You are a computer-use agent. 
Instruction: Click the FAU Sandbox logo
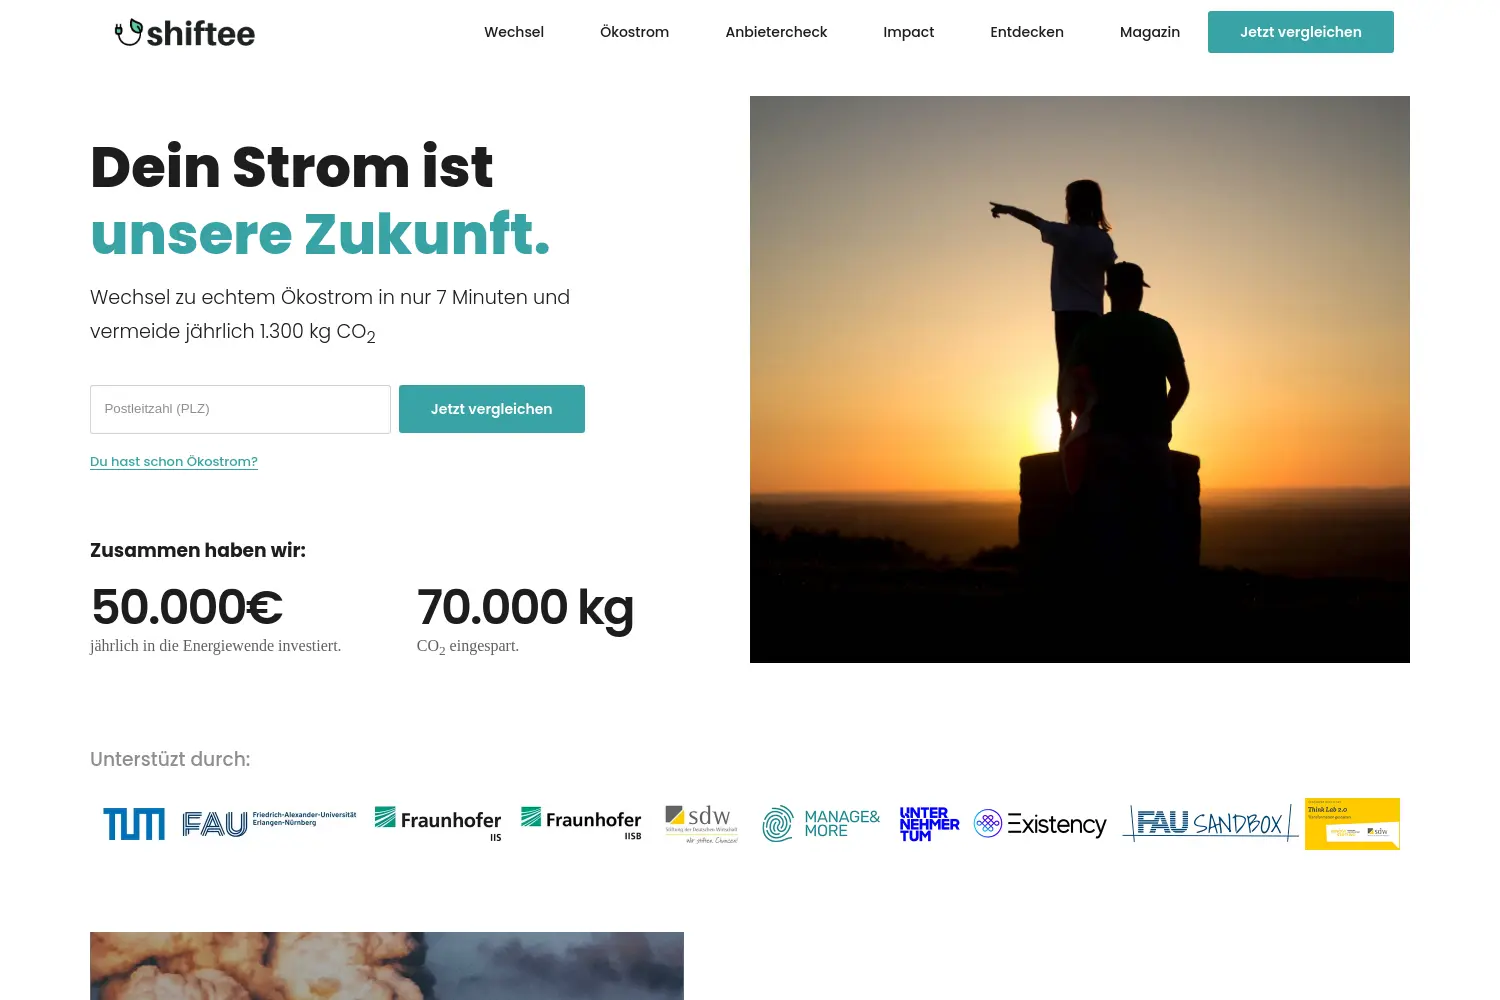pos(1210,824)
